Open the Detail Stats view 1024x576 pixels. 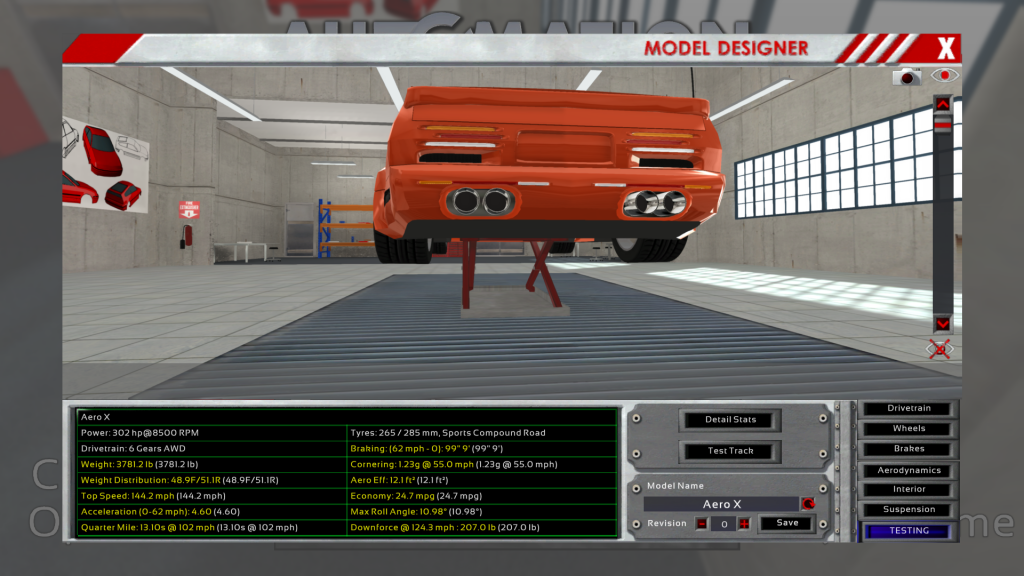pyautogui.click(x=730, y=419)
